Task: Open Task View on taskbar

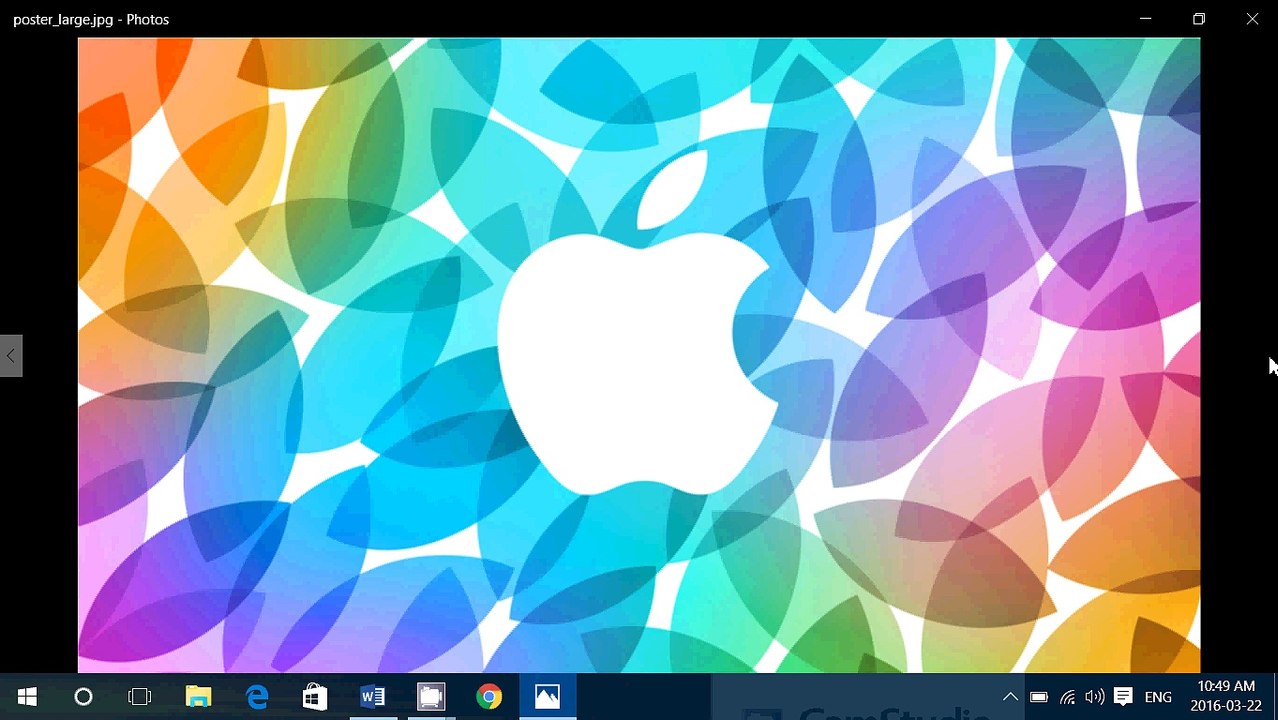Action: pos(140,697)
